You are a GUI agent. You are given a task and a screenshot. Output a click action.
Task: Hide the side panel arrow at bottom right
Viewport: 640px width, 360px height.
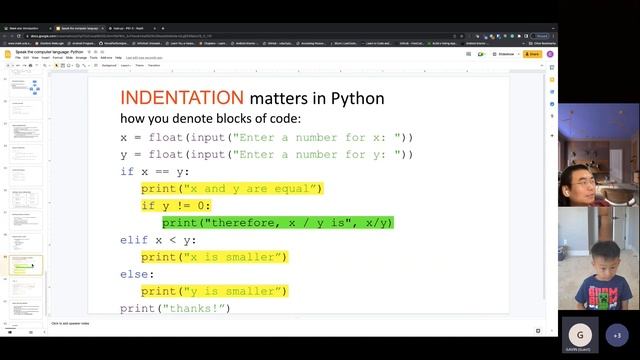552,331
